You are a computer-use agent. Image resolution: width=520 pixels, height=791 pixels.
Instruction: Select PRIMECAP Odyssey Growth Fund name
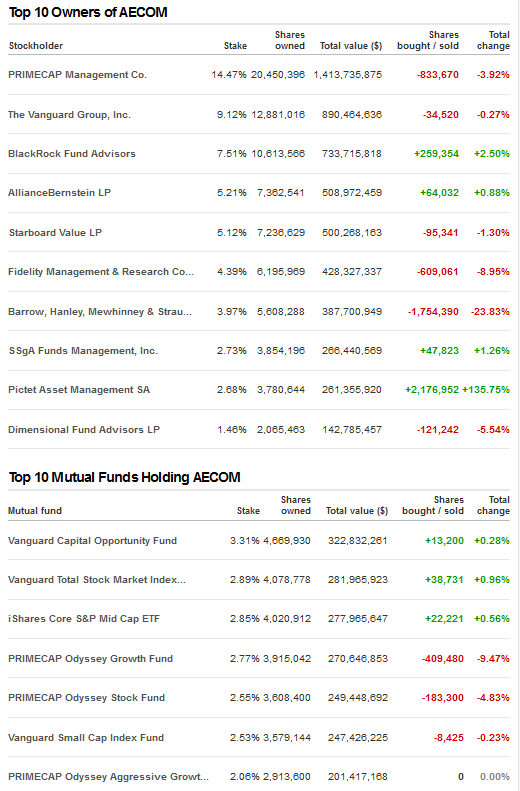pos(90,659)
